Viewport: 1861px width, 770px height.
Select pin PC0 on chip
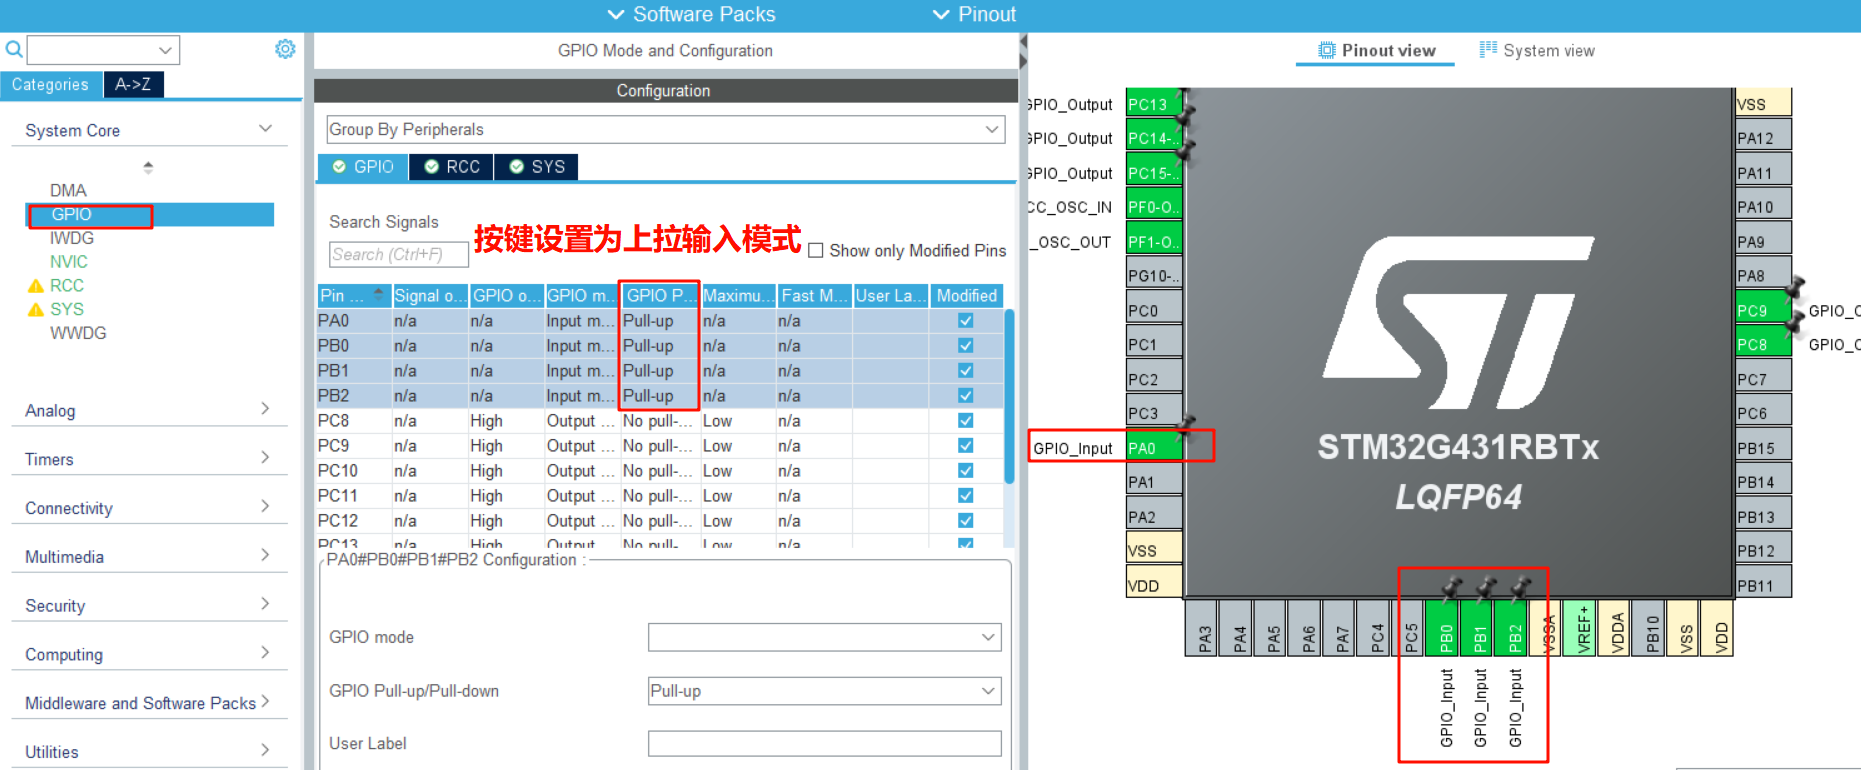[1154, 310]
